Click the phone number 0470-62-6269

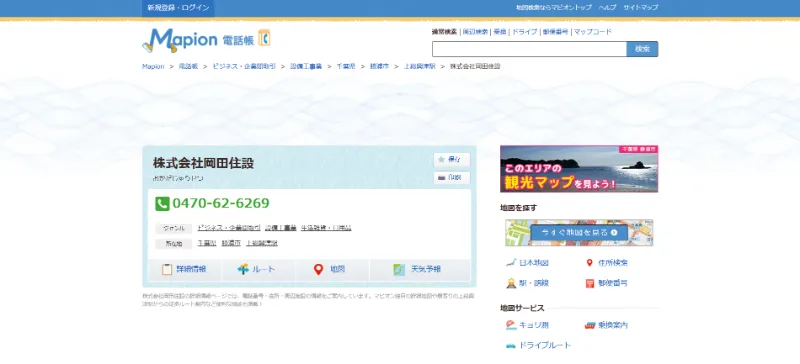[221, 204]
